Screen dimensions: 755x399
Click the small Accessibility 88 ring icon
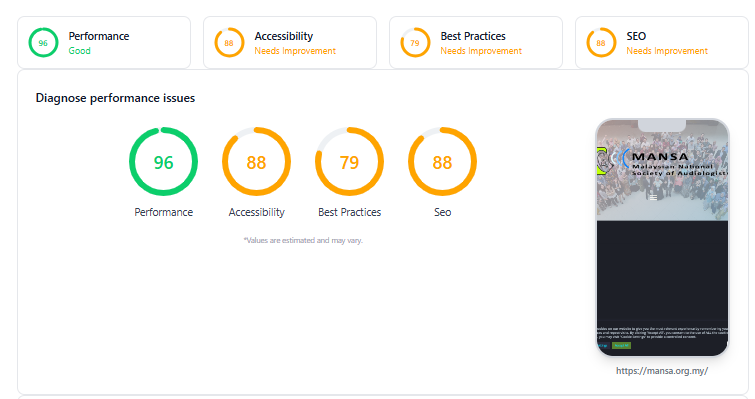(229, 43)
